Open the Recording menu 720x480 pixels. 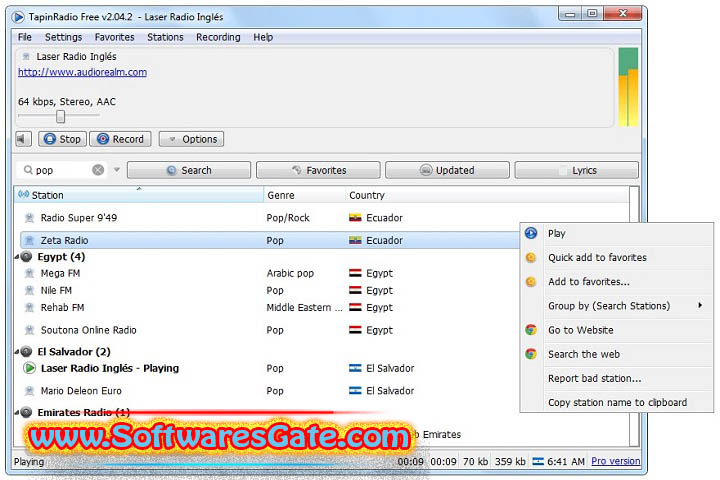[218, 37]
